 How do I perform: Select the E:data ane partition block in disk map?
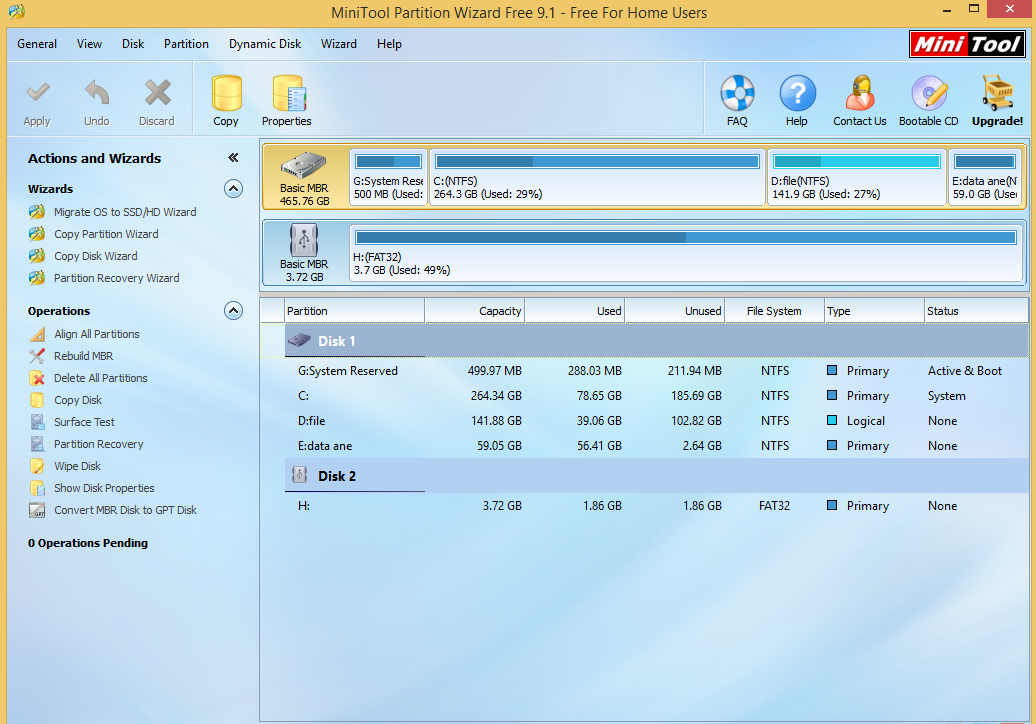985,177
